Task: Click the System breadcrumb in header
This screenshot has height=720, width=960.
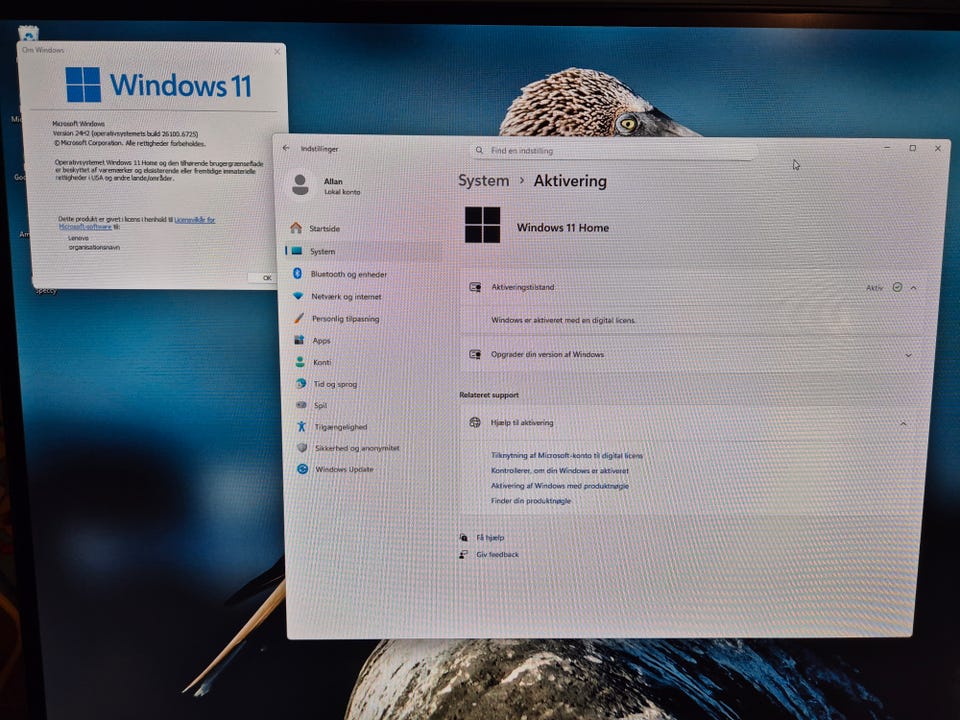Action: pos(484,181)
